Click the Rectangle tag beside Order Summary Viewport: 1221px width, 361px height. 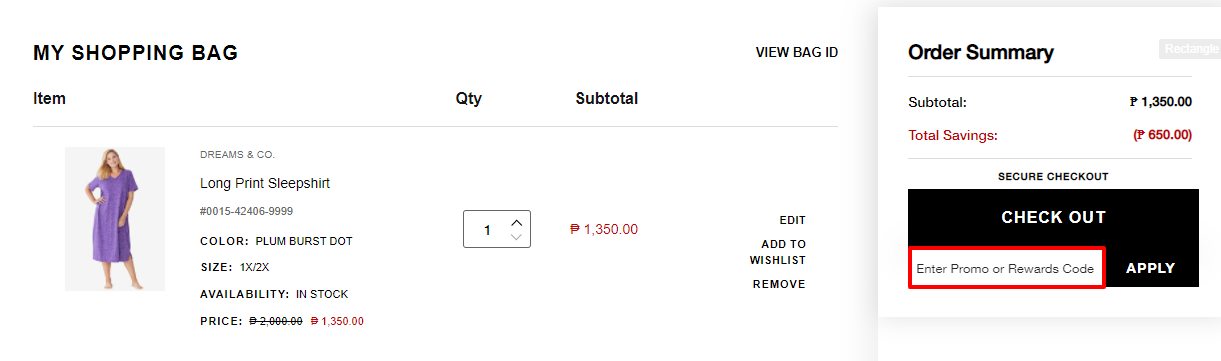point(1189,48)
